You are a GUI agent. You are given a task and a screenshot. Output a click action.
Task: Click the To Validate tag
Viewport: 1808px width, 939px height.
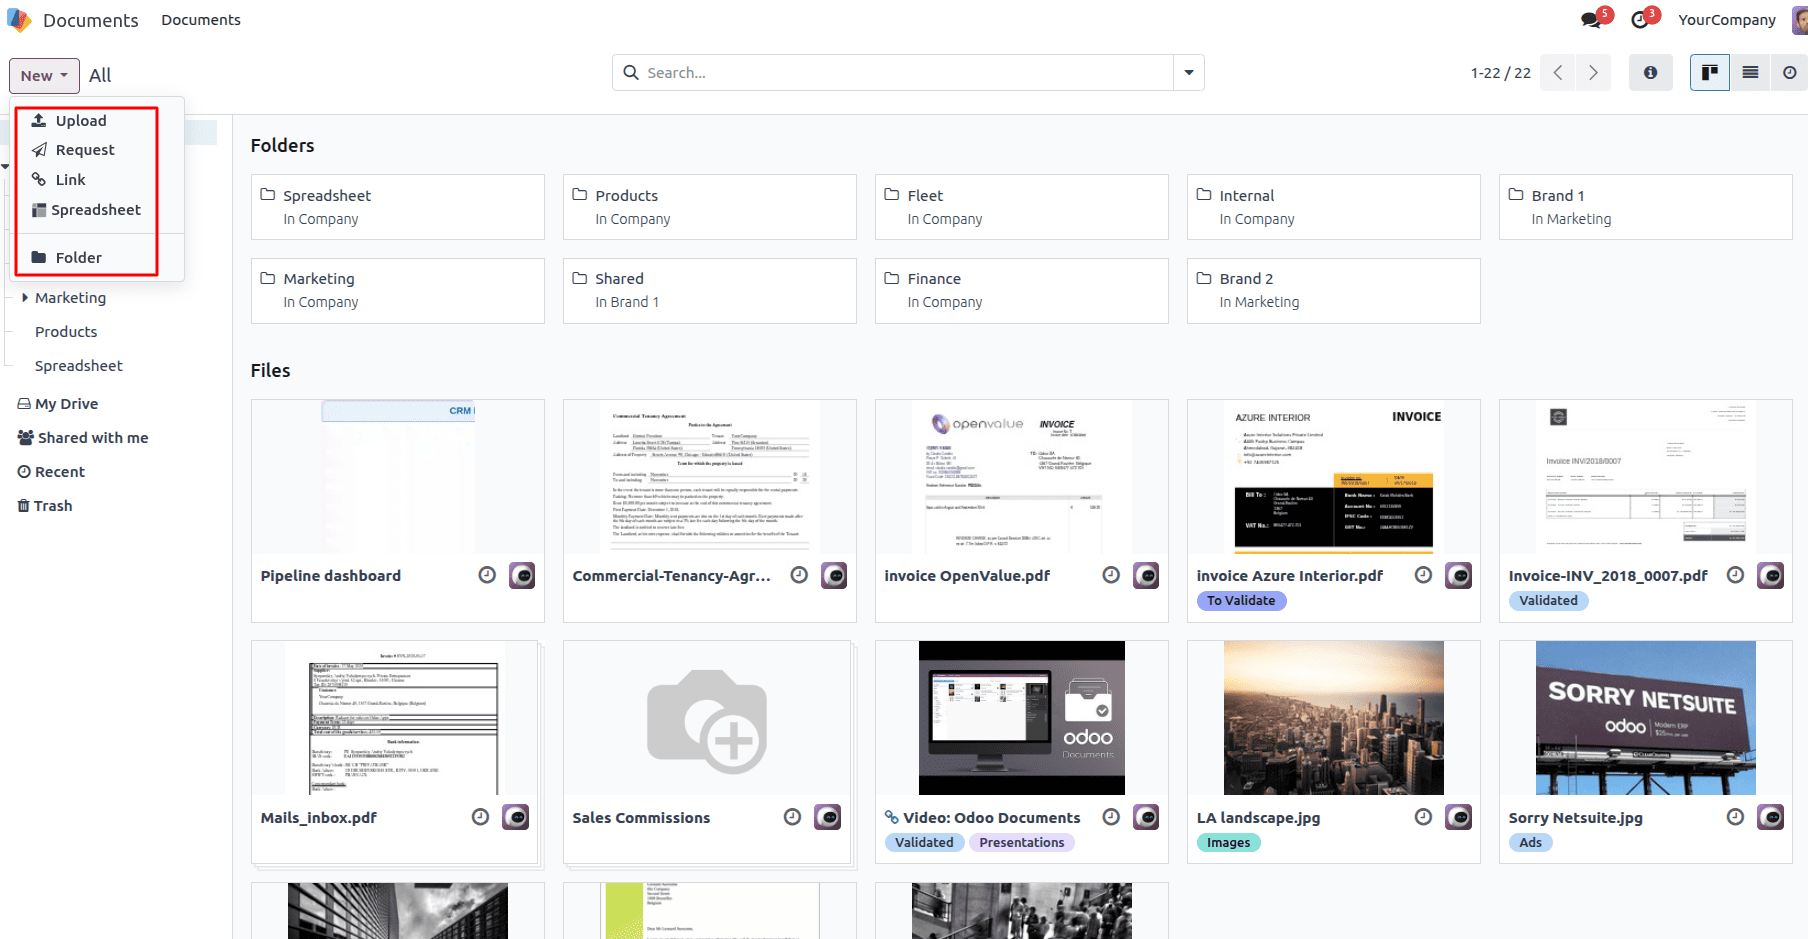pos(1241,601)
